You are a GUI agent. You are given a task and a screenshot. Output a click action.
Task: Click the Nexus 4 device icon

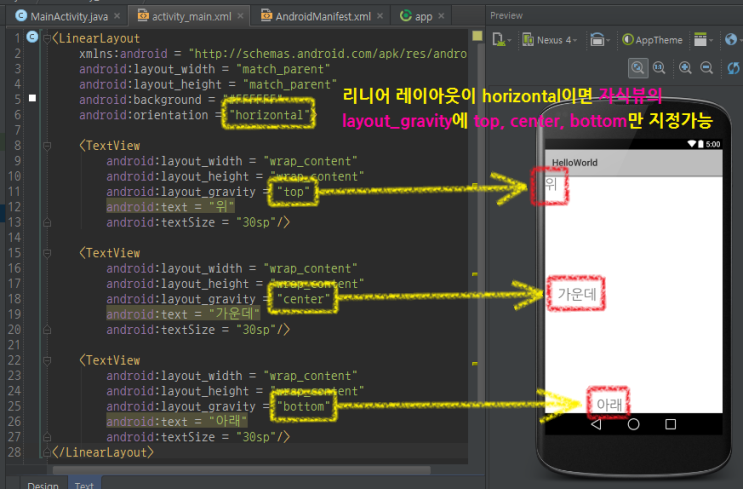tap(528, 40)
